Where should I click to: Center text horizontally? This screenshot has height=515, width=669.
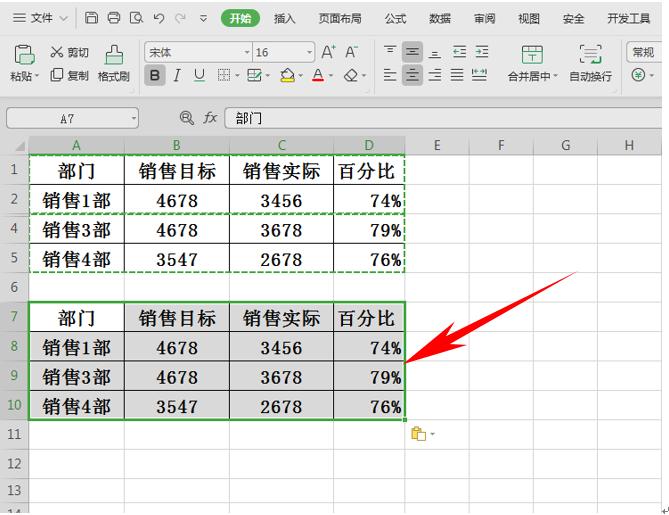pos(412,76)
